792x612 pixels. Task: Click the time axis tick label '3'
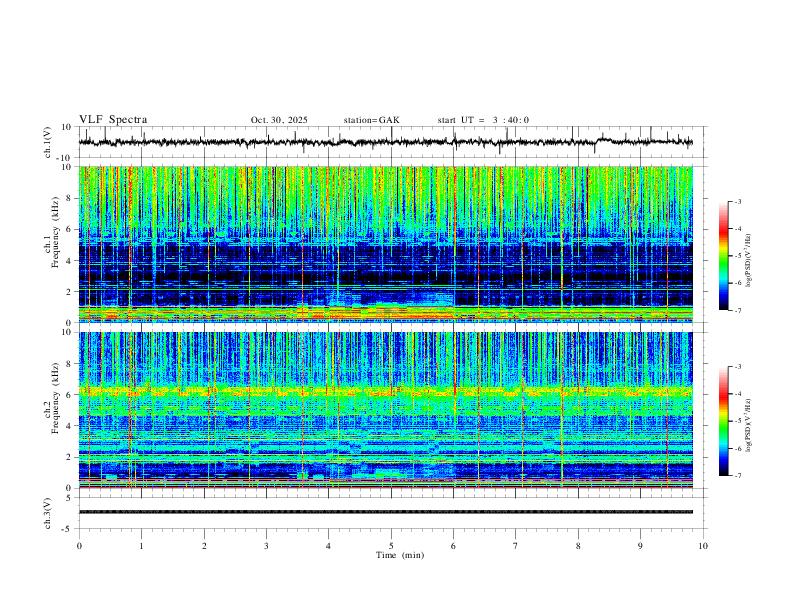[266, 546]
